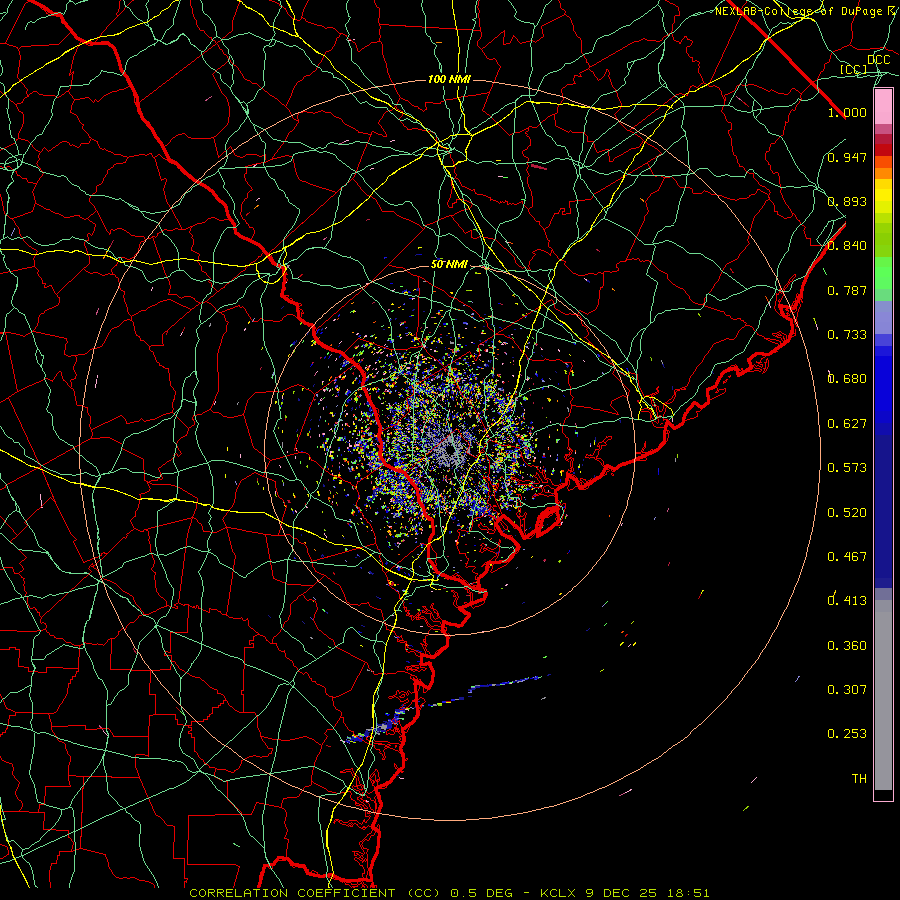This screenshot has height=900, width=900.
Task: Click the '[CC]' legend title
Action: click(854, 69)
